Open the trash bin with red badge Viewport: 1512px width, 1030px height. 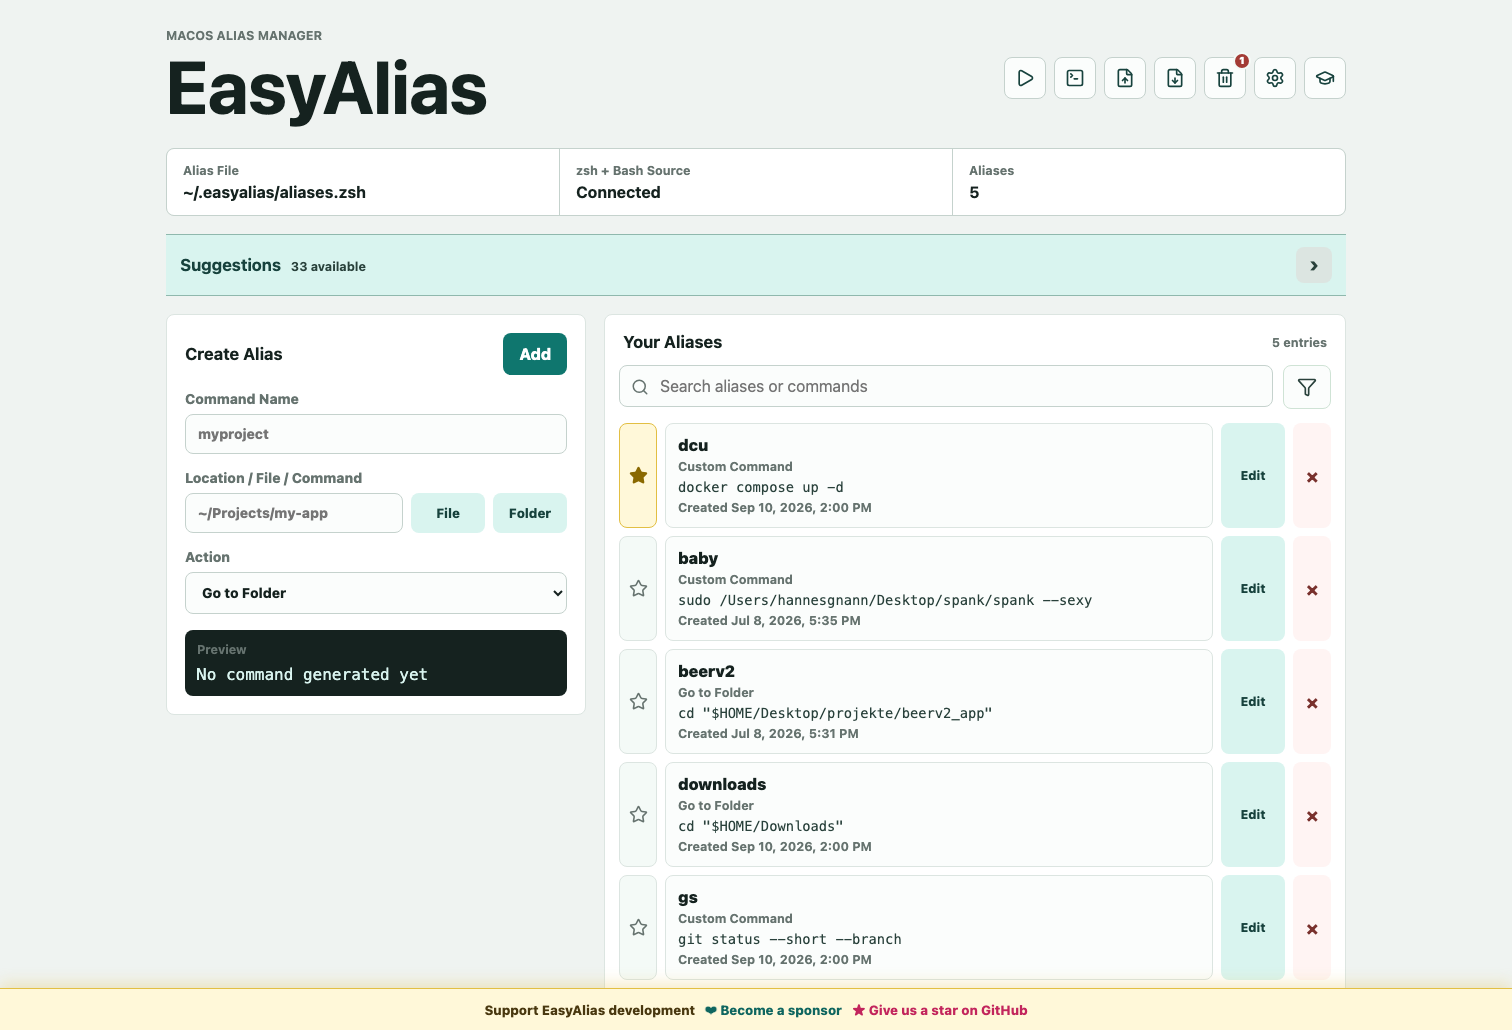[1225, 78]
